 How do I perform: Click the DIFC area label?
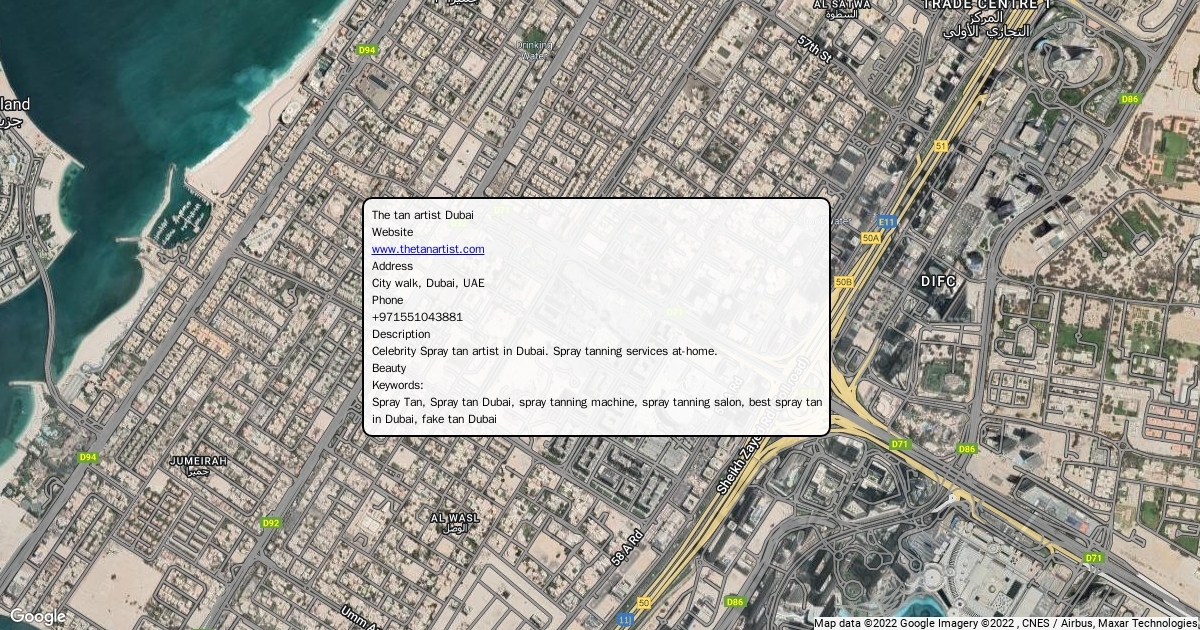coord(938,282)
